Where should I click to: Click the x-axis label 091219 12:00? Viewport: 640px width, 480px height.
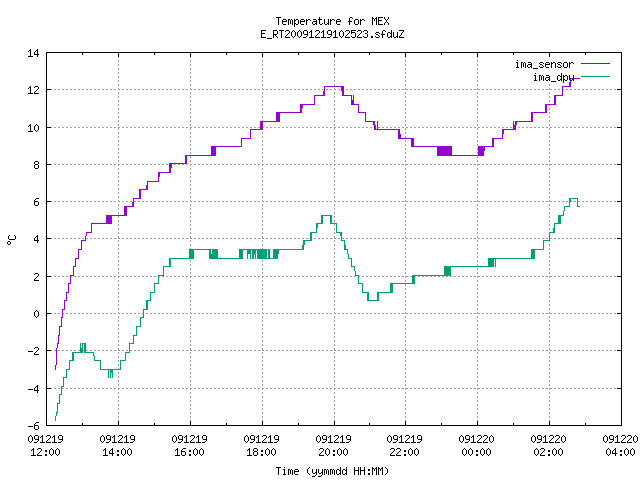tap(46, 446)
